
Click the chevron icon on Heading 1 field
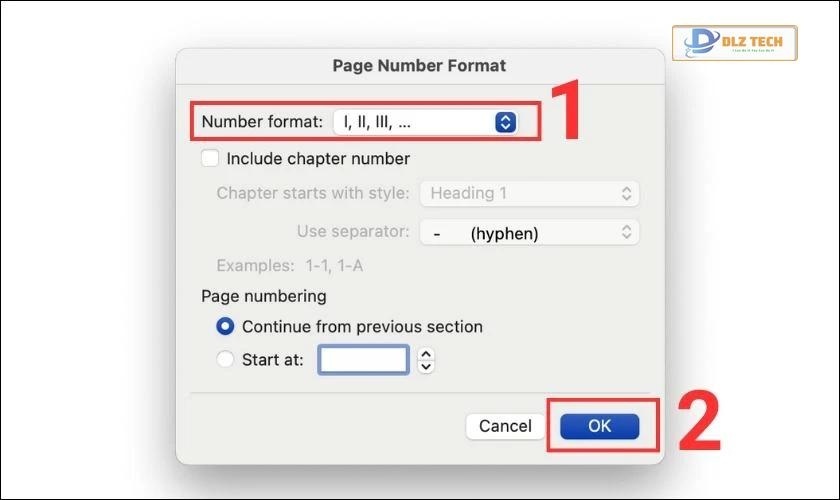pos(627,193)
